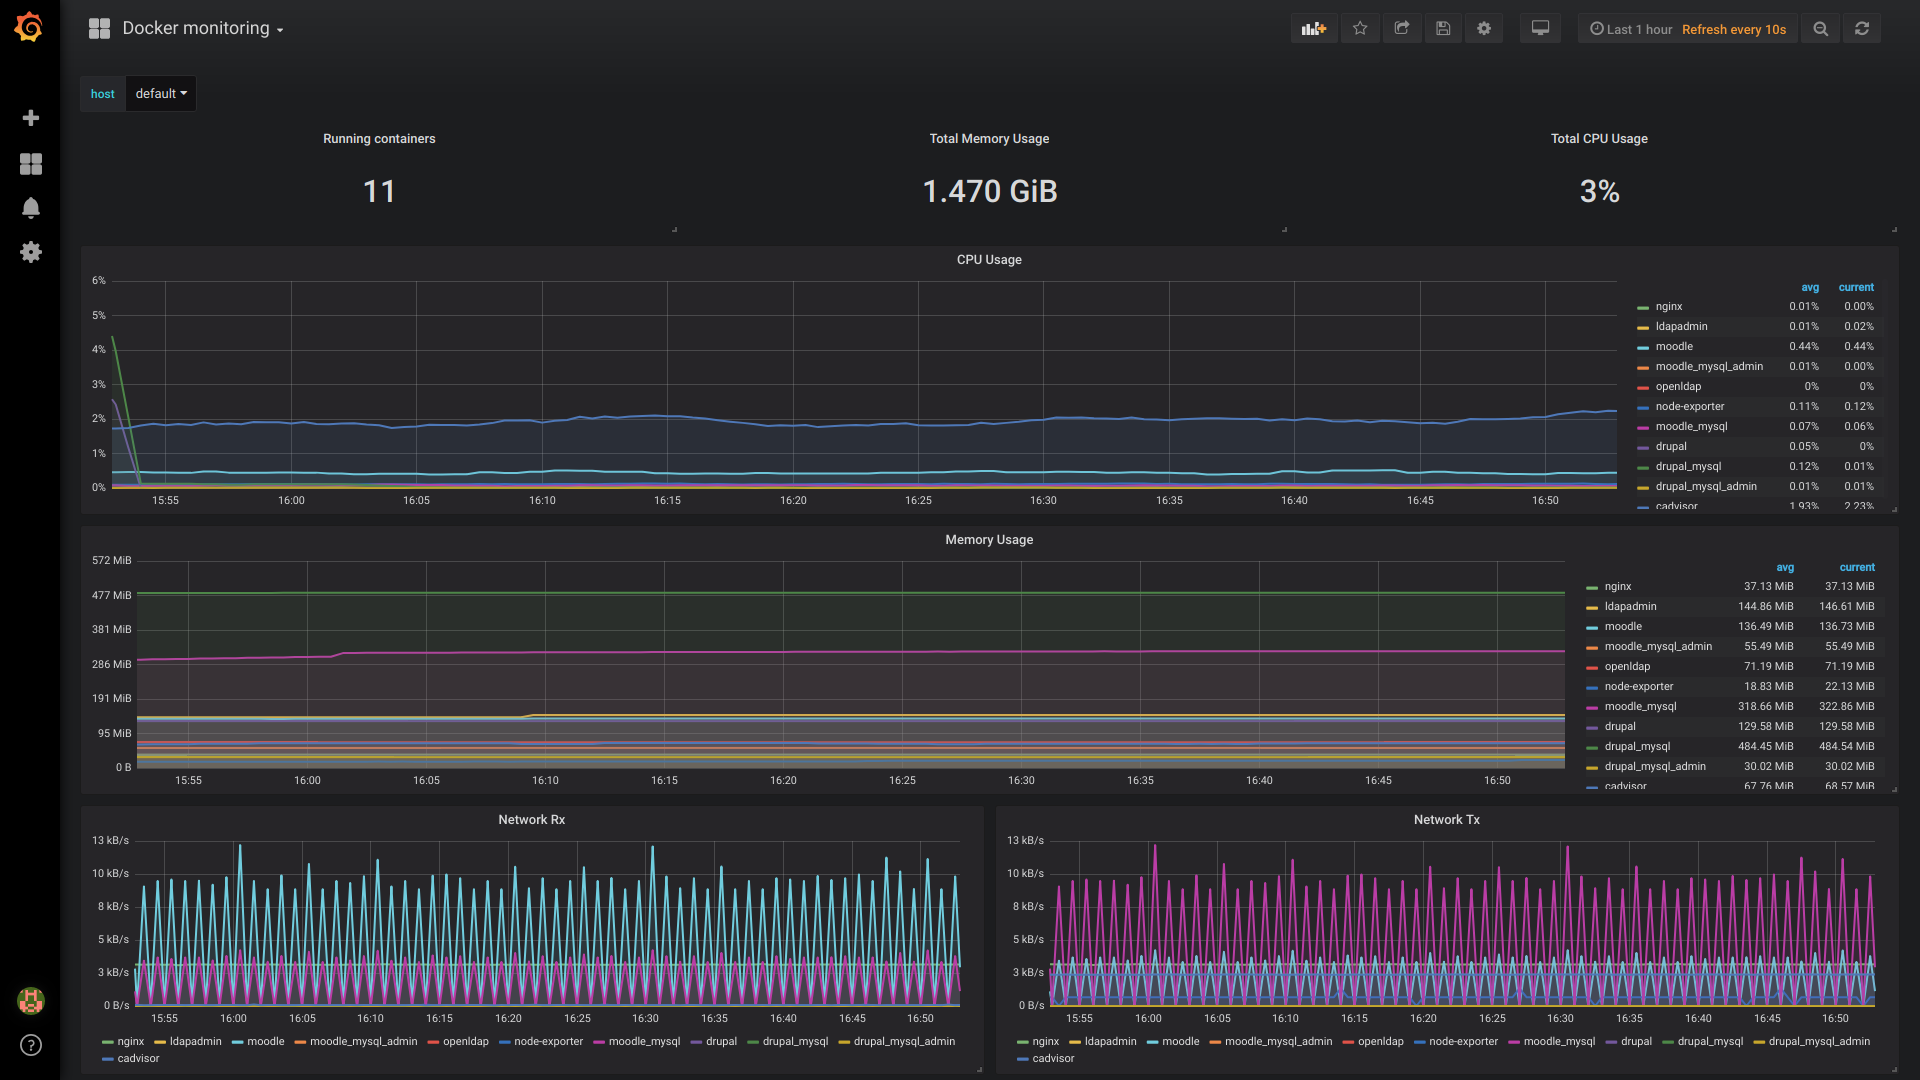The height and width of the screenshot is (1080, 1920).
Task: Click openldap color swatch in CPU legend
Action: point(1643,388)
